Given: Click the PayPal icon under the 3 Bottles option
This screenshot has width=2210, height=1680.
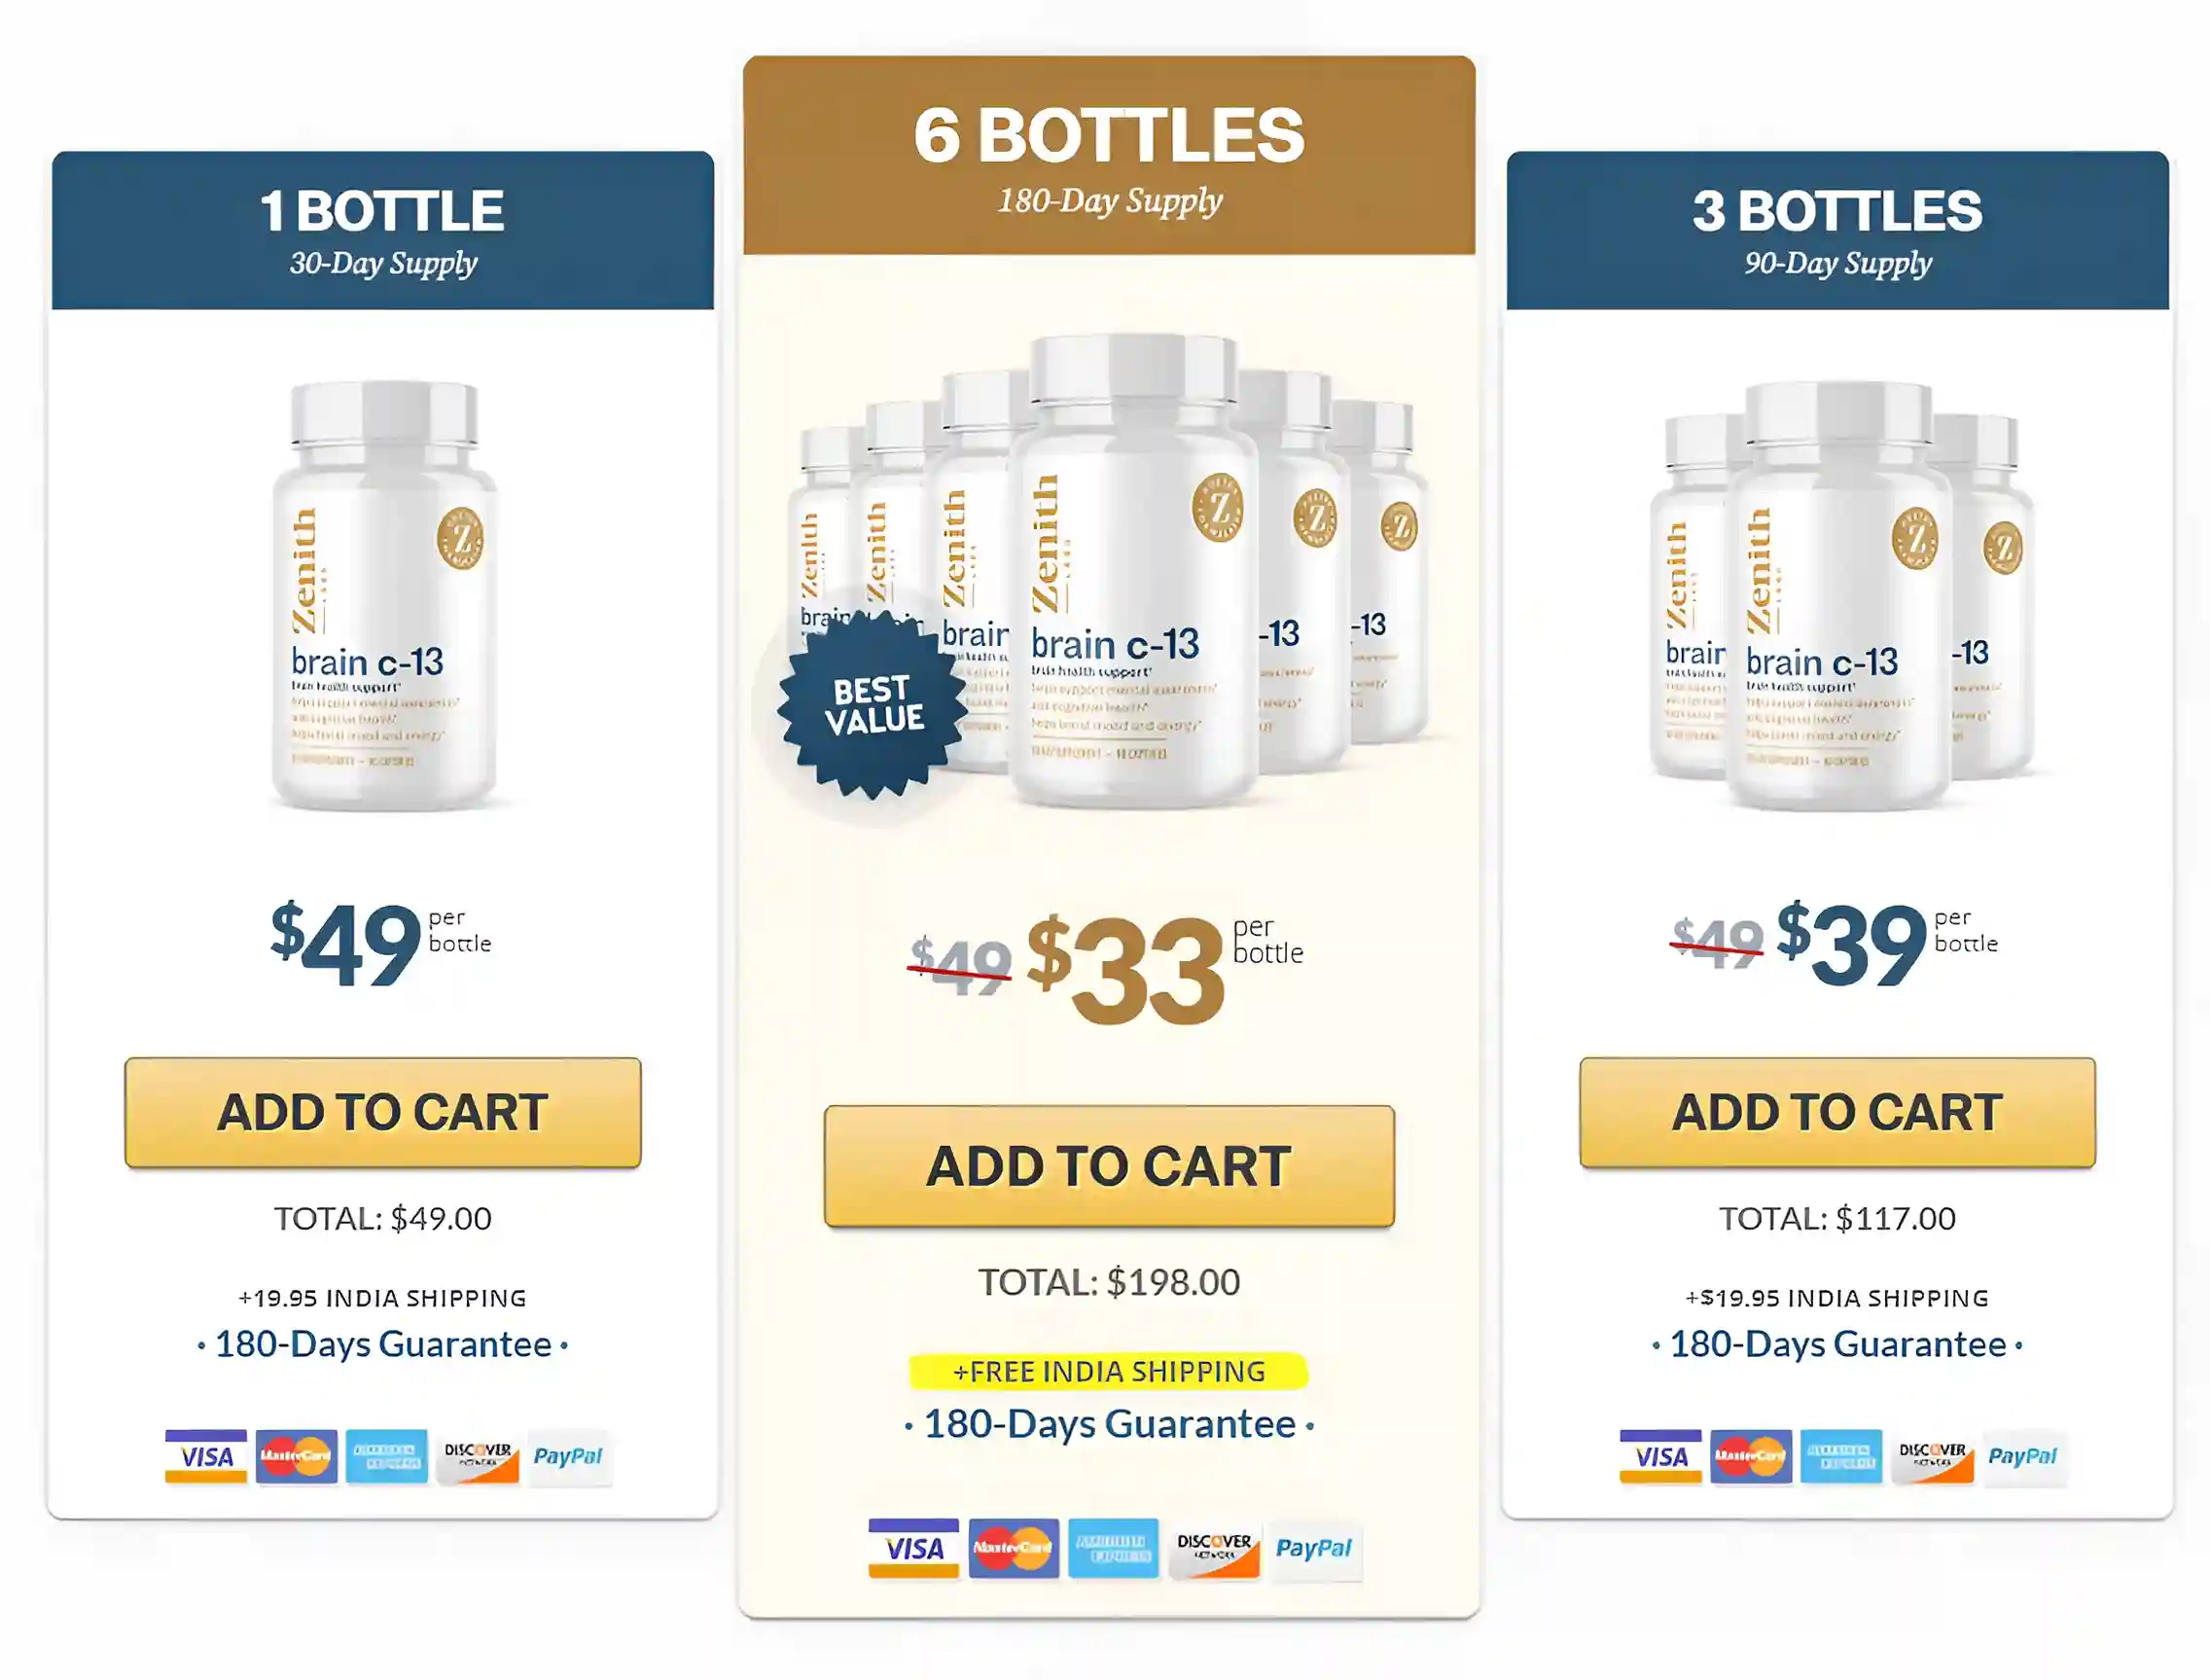Looking at the screenshot, I should [x=2024, y=1457].
